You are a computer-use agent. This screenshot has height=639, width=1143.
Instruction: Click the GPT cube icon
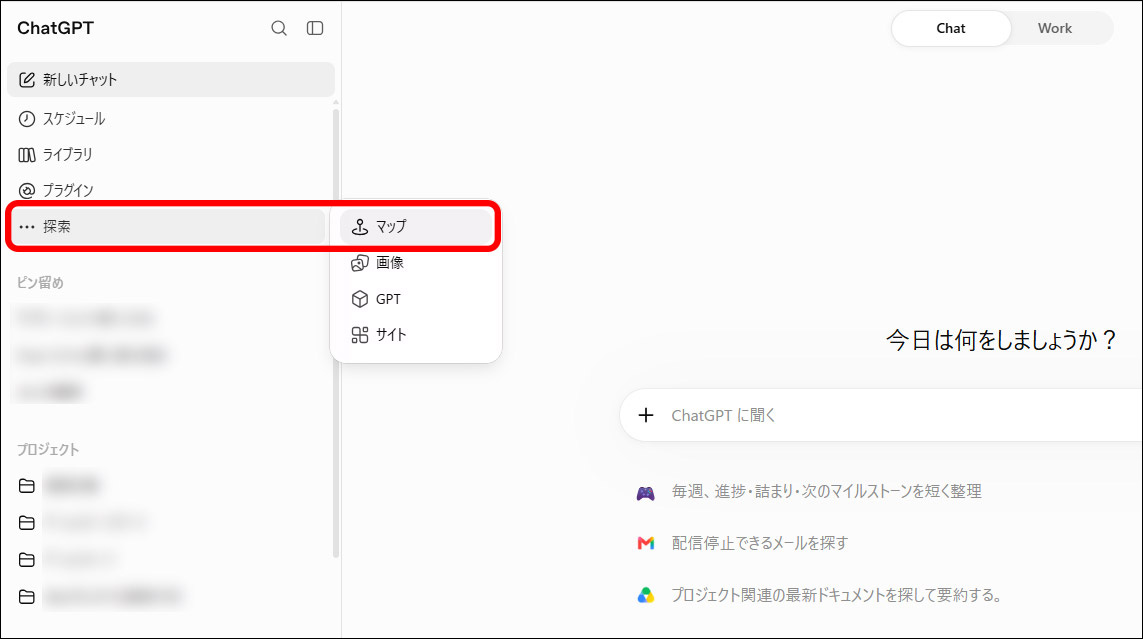pos(359,299)
